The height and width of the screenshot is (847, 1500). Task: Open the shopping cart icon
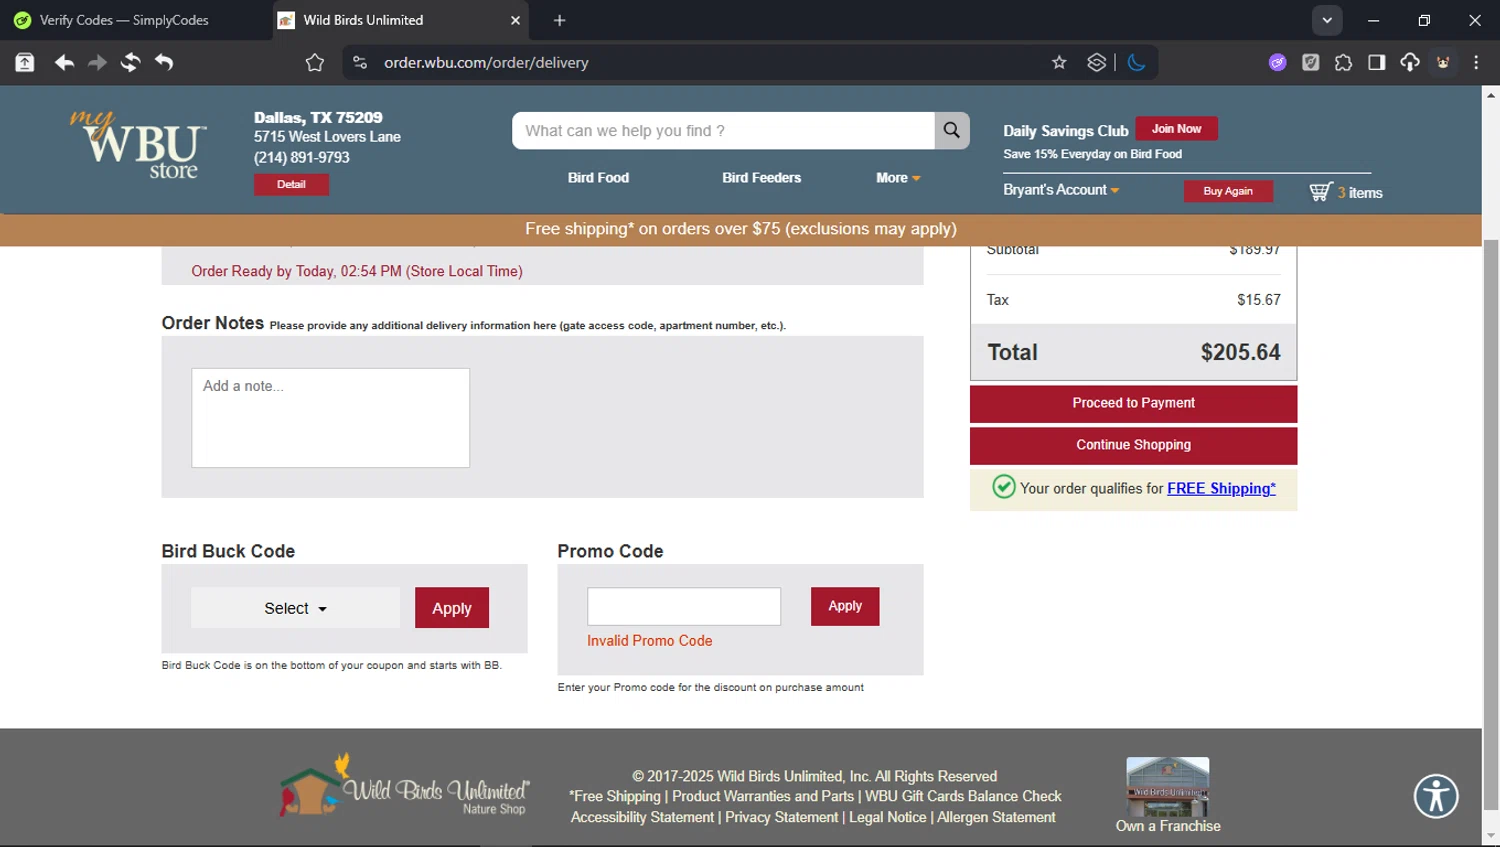tap(1320, 192)
